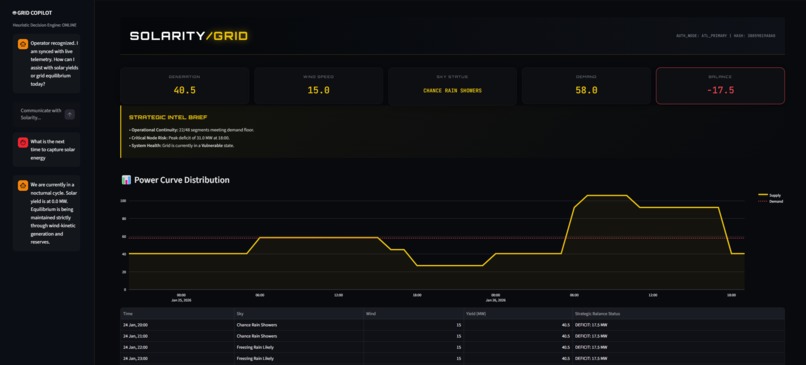The height and width of the screenshot is (365, 806).
Task: Select the Balance -17.5 metric card
Action: 720,86
